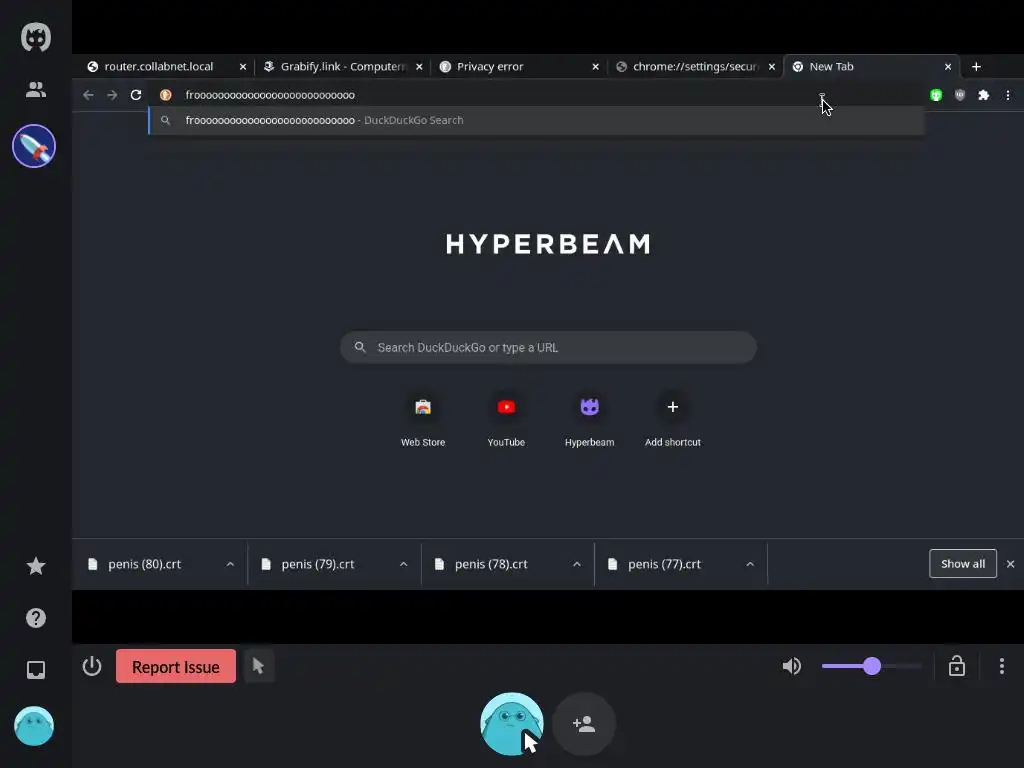Viewport: 1024px width, 768px height.
Task: Open a new browser tab with plus
Action: pos(976,67)
